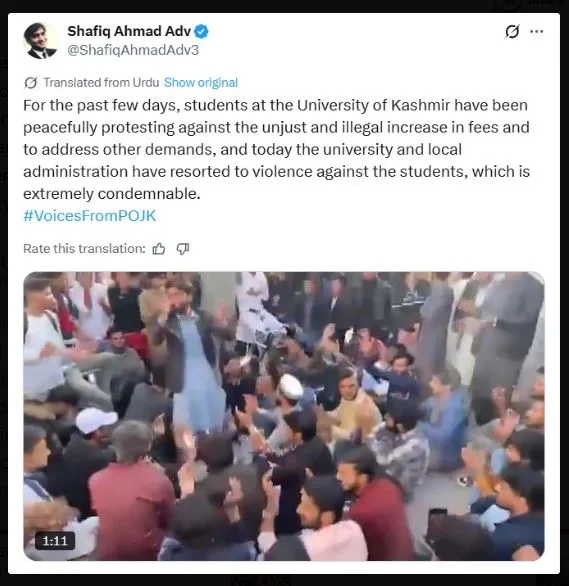Click the white margin below the video
The width and height of the screenshot is (569, 586).
coord(284,567)
